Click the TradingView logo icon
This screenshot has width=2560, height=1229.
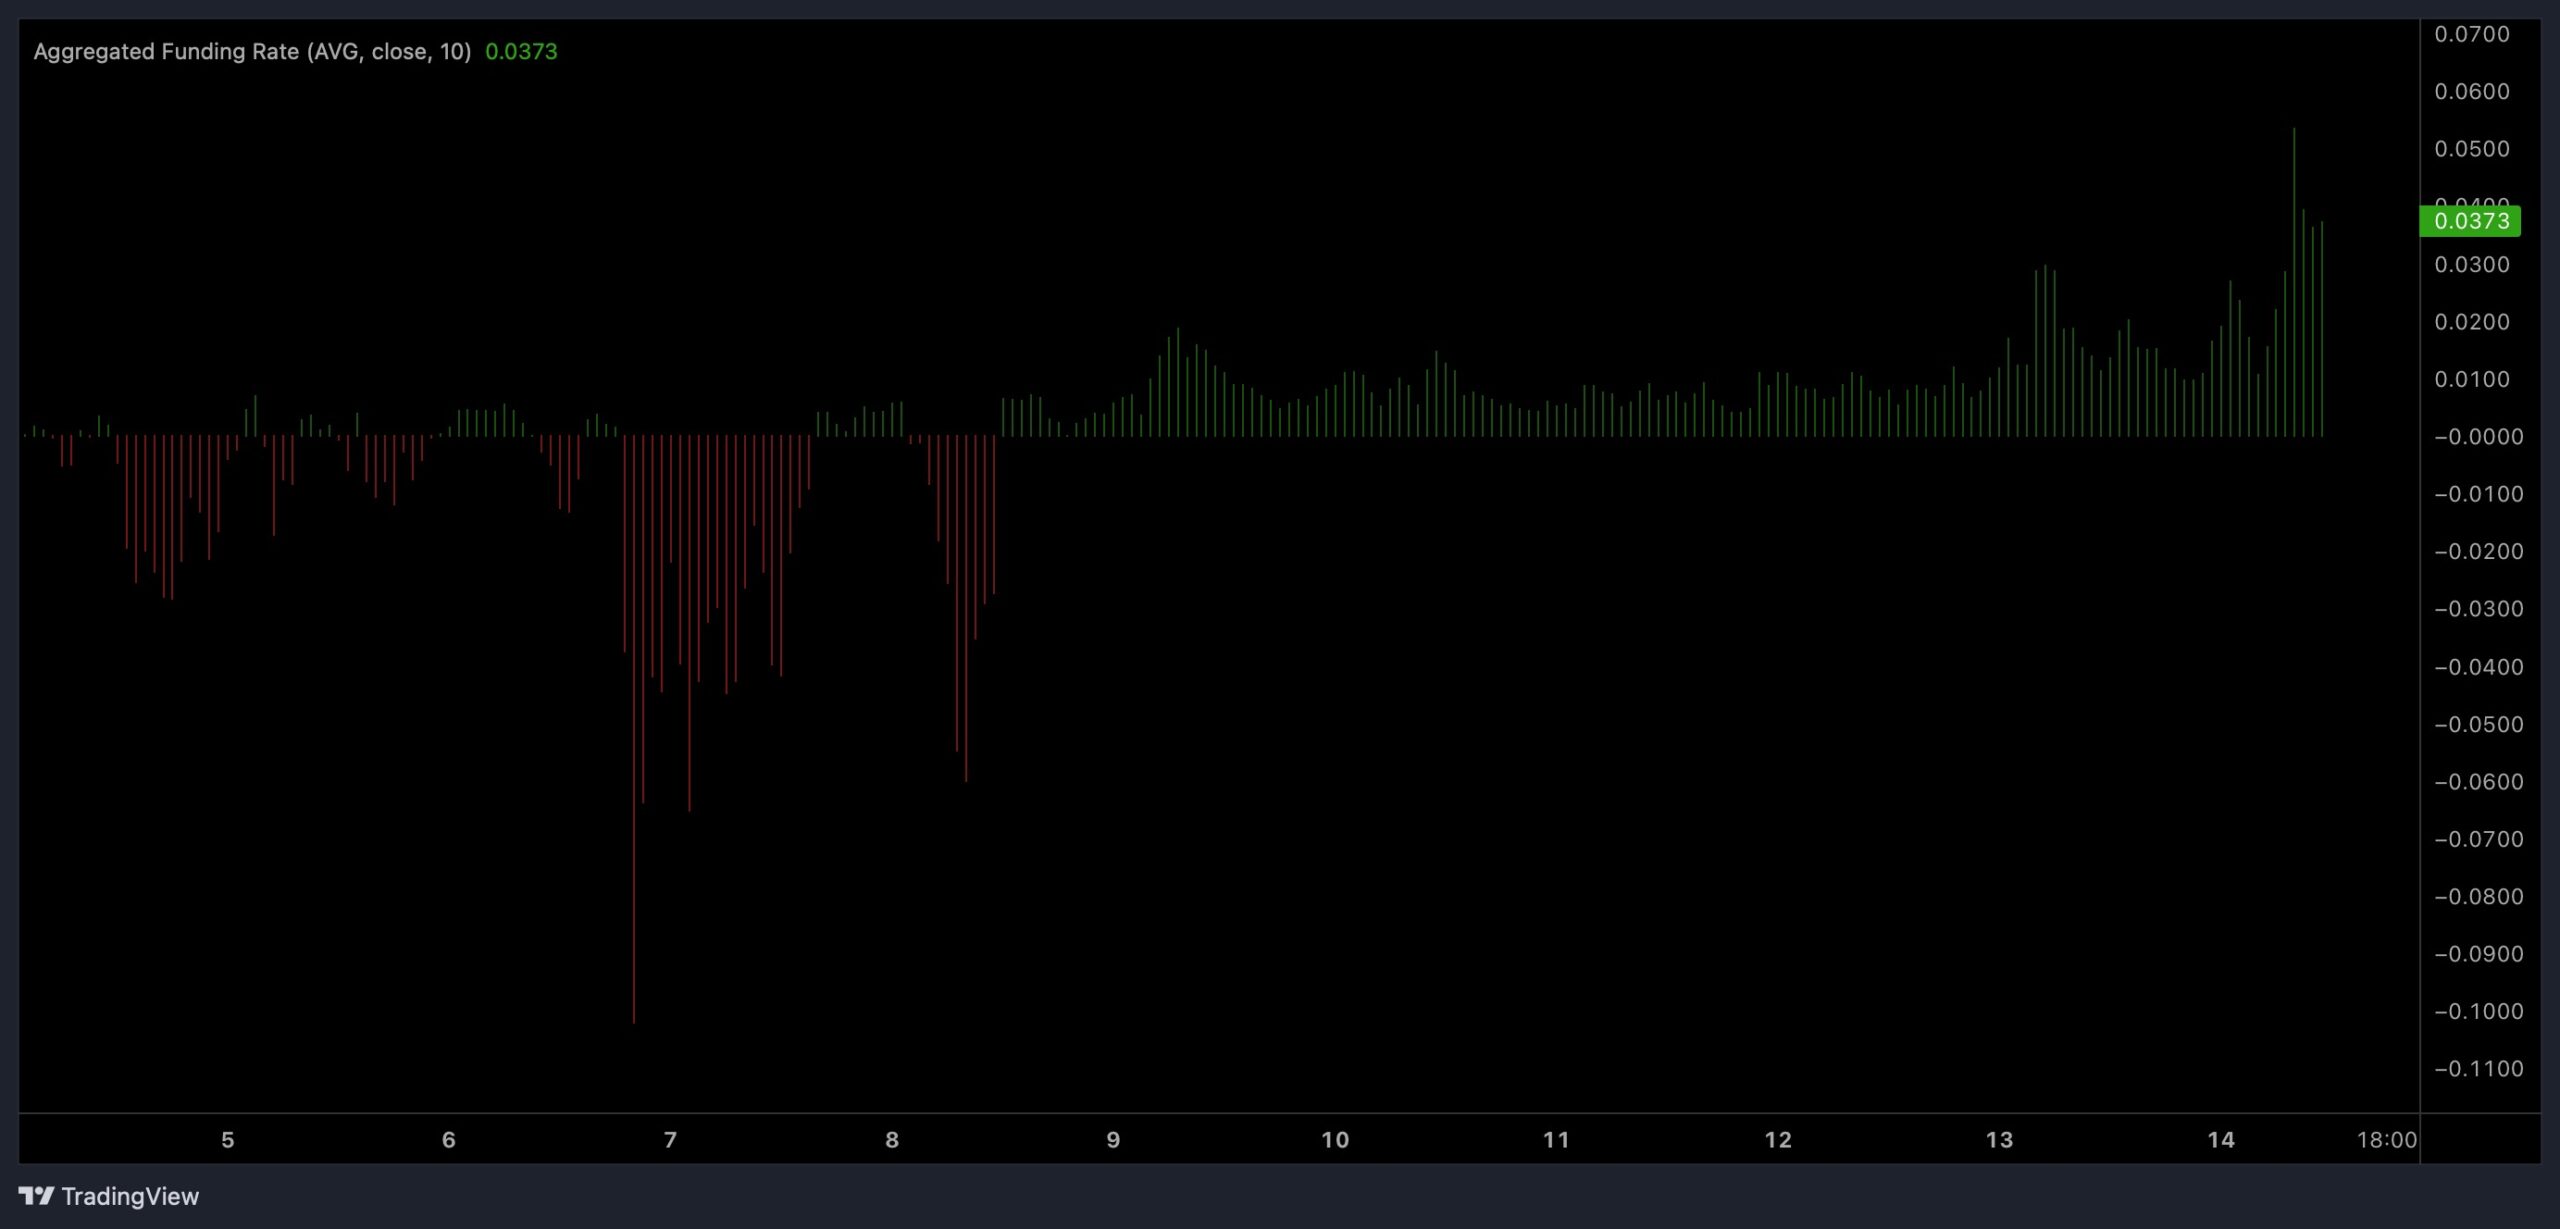click(x=36, y=1196)
